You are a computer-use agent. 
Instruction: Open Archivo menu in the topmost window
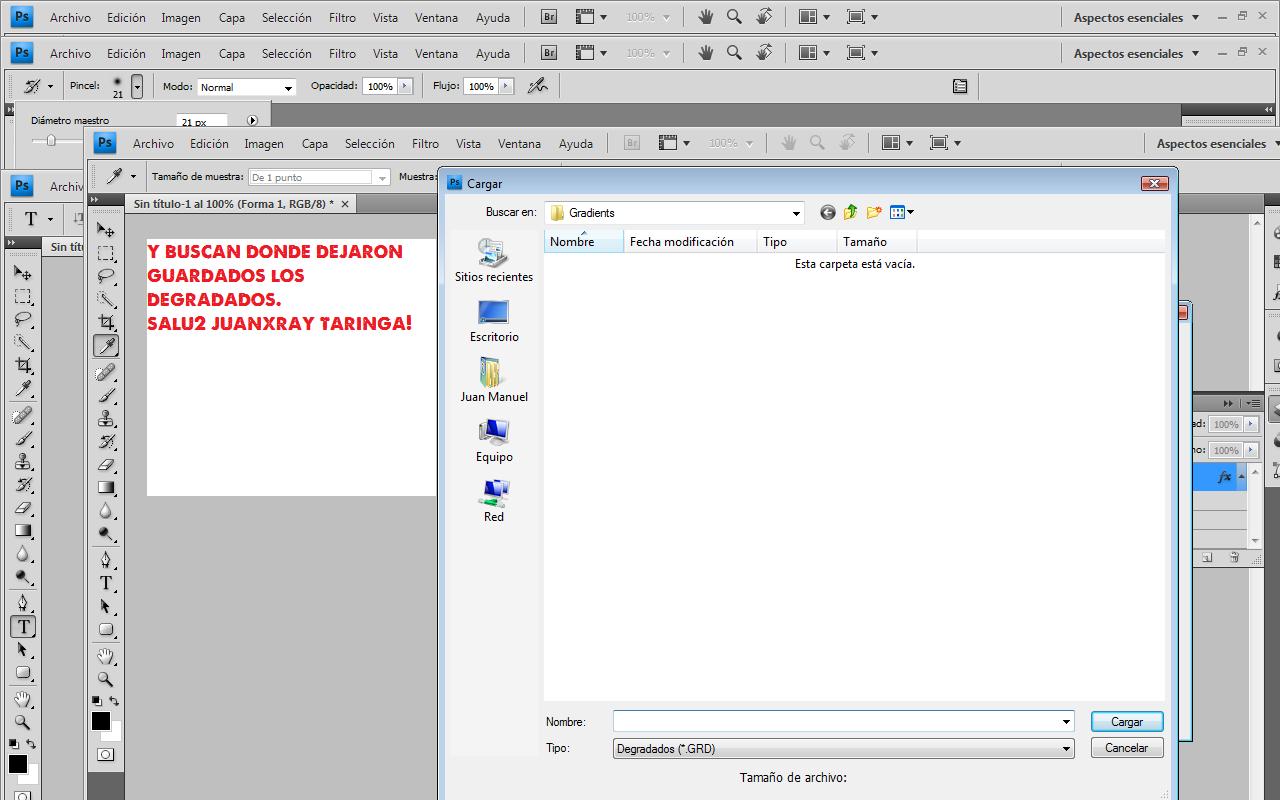[x=70, y=17]
